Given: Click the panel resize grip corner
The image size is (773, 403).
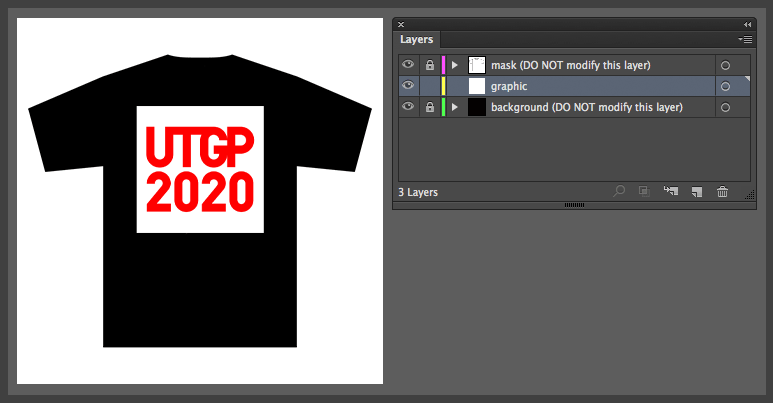Looking at the screenshot, I should pyautogui.click(x=750, y=195).
